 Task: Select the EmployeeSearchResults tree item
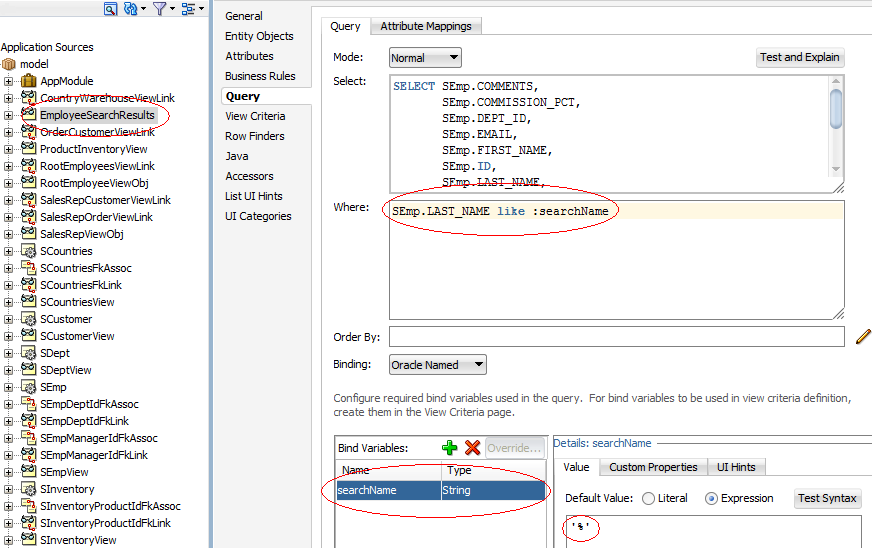(x=97, y=115)
